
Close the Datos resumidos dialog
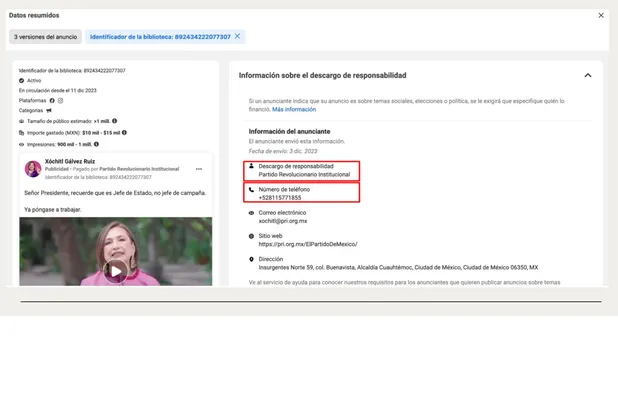(x=601, y=15)
